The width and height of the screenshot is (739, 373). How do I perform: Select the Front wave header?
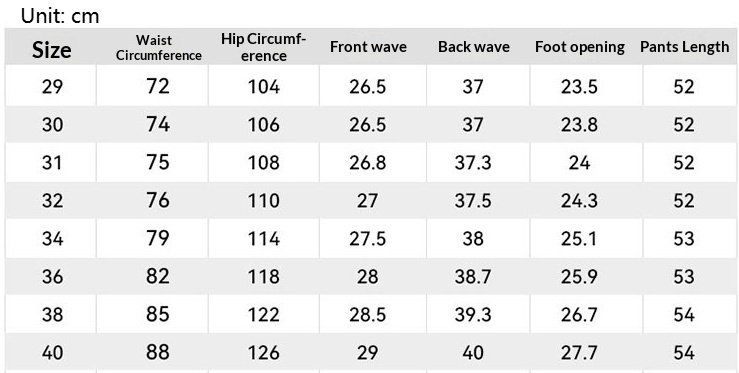pos(368,47)
